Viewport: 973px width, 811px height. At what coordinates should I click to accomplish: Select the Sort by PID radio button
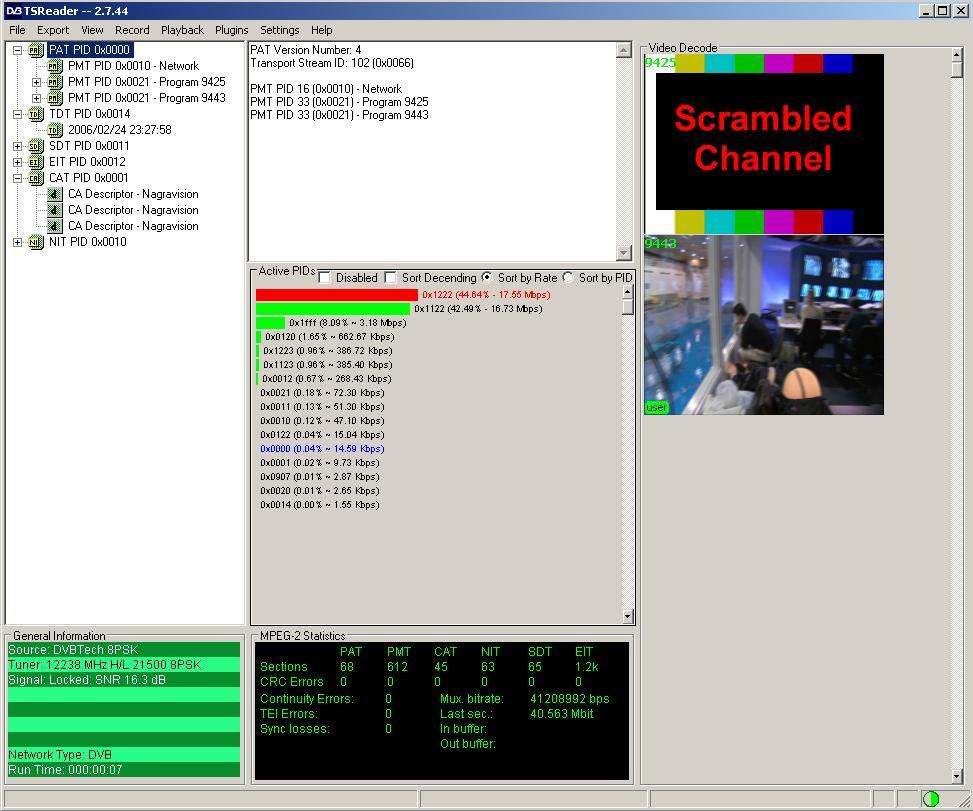(x=568, y=277)
